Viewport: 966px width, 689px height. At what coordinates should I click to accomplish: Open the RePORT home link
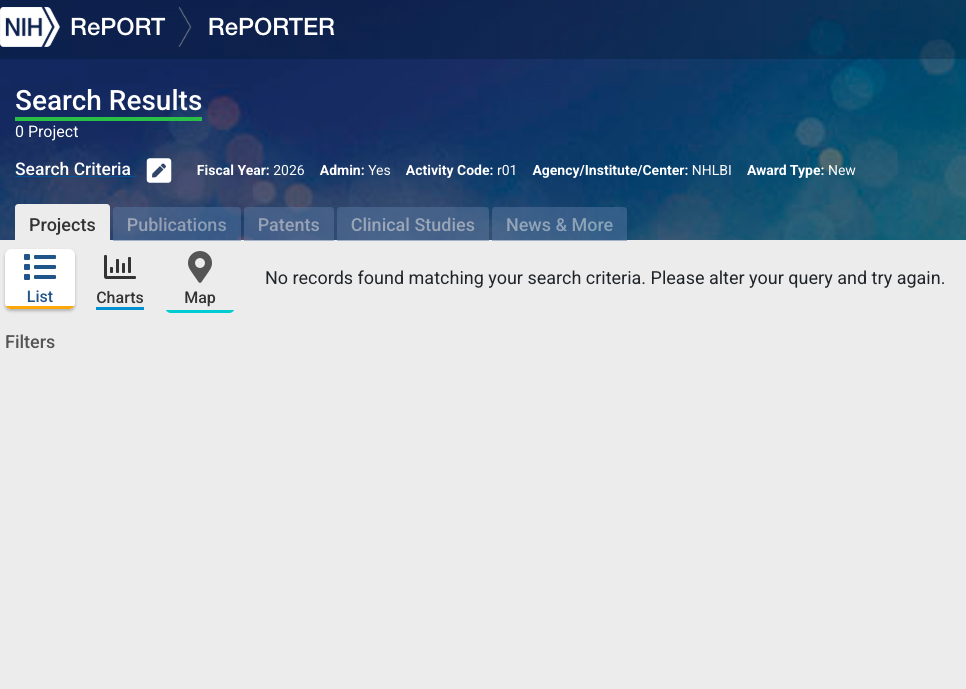[x=117, y=27]
